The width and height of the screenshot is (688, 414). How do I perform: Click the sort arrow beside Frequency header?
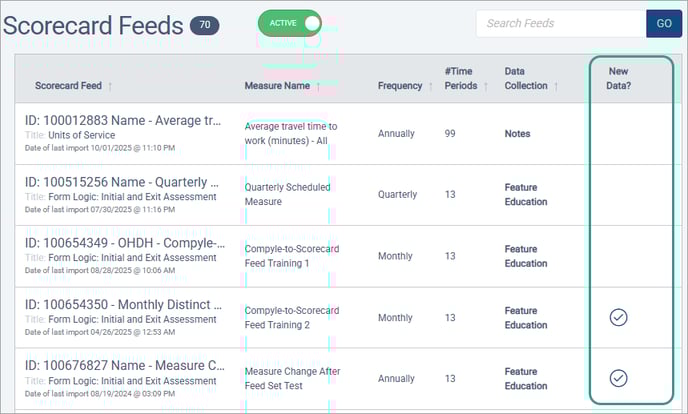click(430, 86)
